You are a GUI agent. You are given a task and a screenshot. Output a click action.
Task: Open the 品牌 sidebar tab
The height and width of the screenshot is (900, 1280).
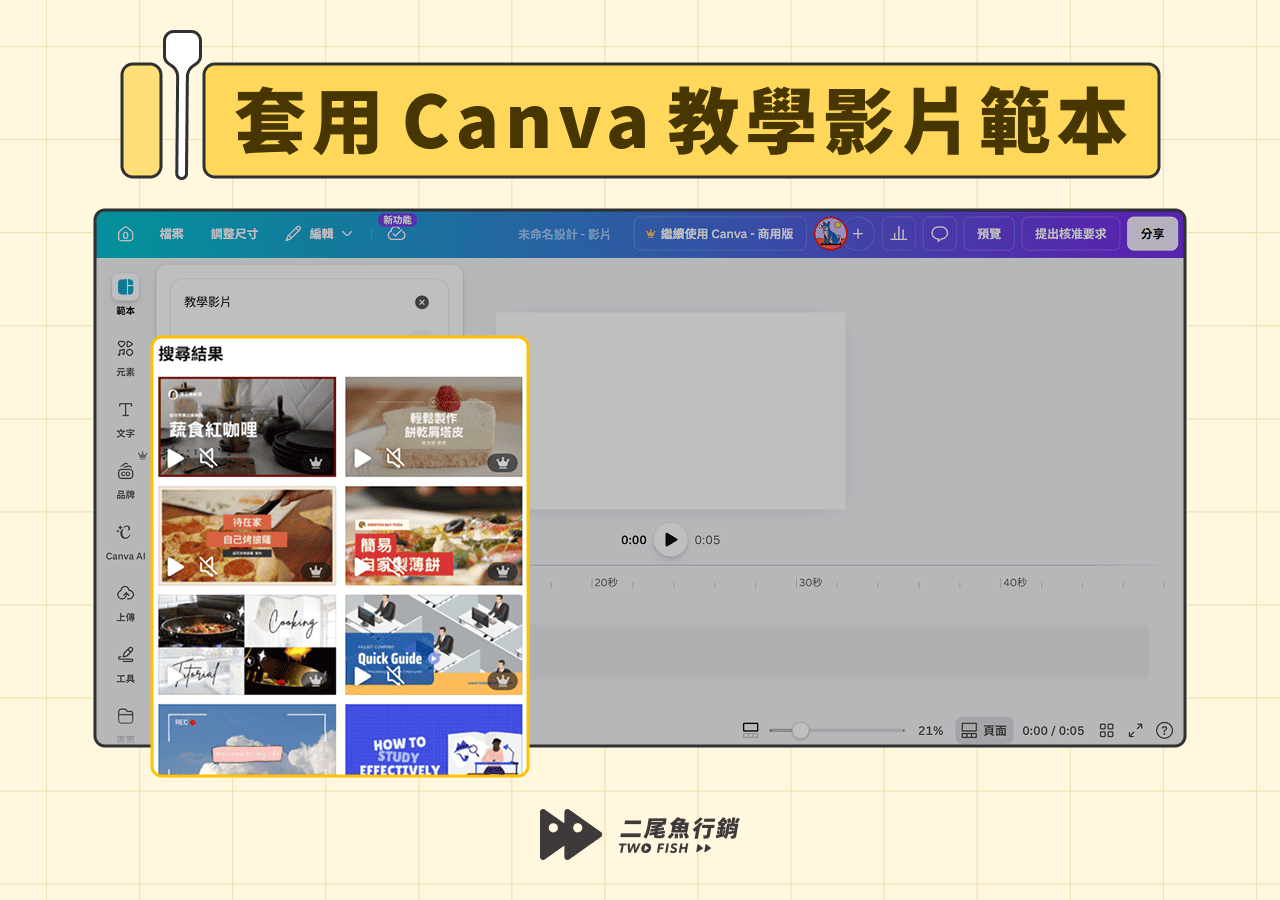tap(125, 480)
